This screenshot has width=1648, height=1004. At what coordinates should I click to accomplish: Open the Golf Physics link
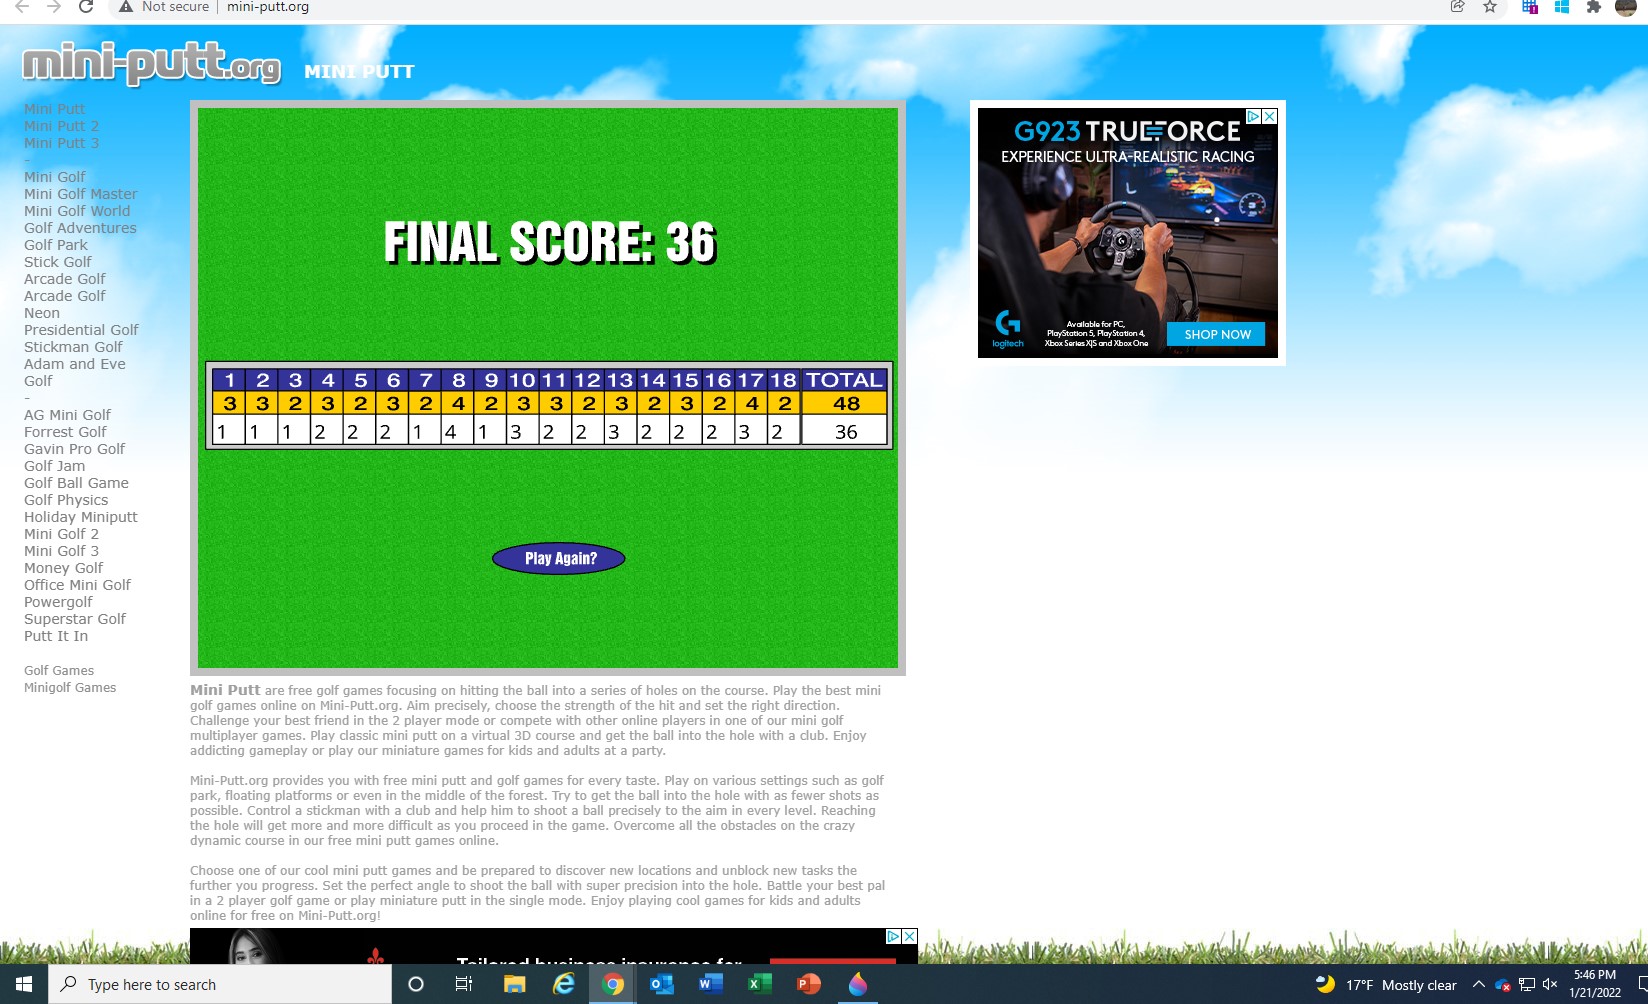(x=66, y=500)
